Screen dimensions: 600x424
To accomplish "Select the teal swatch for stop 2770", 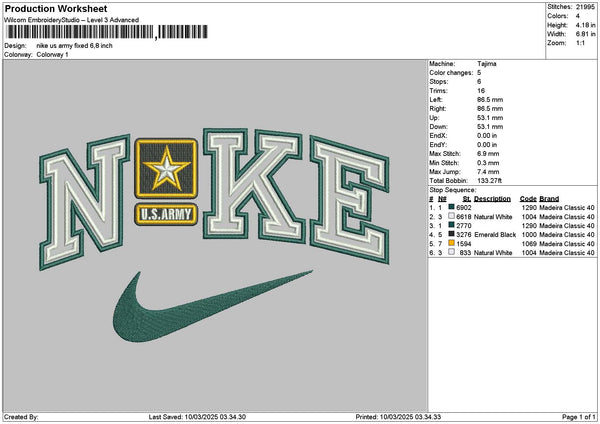I will point(452,225).
